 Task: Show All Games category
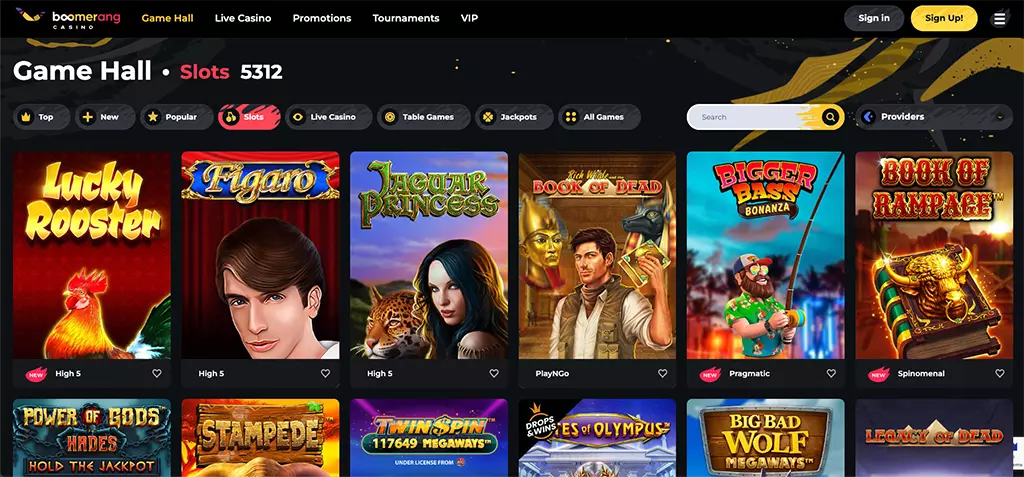tap(599, 117)
